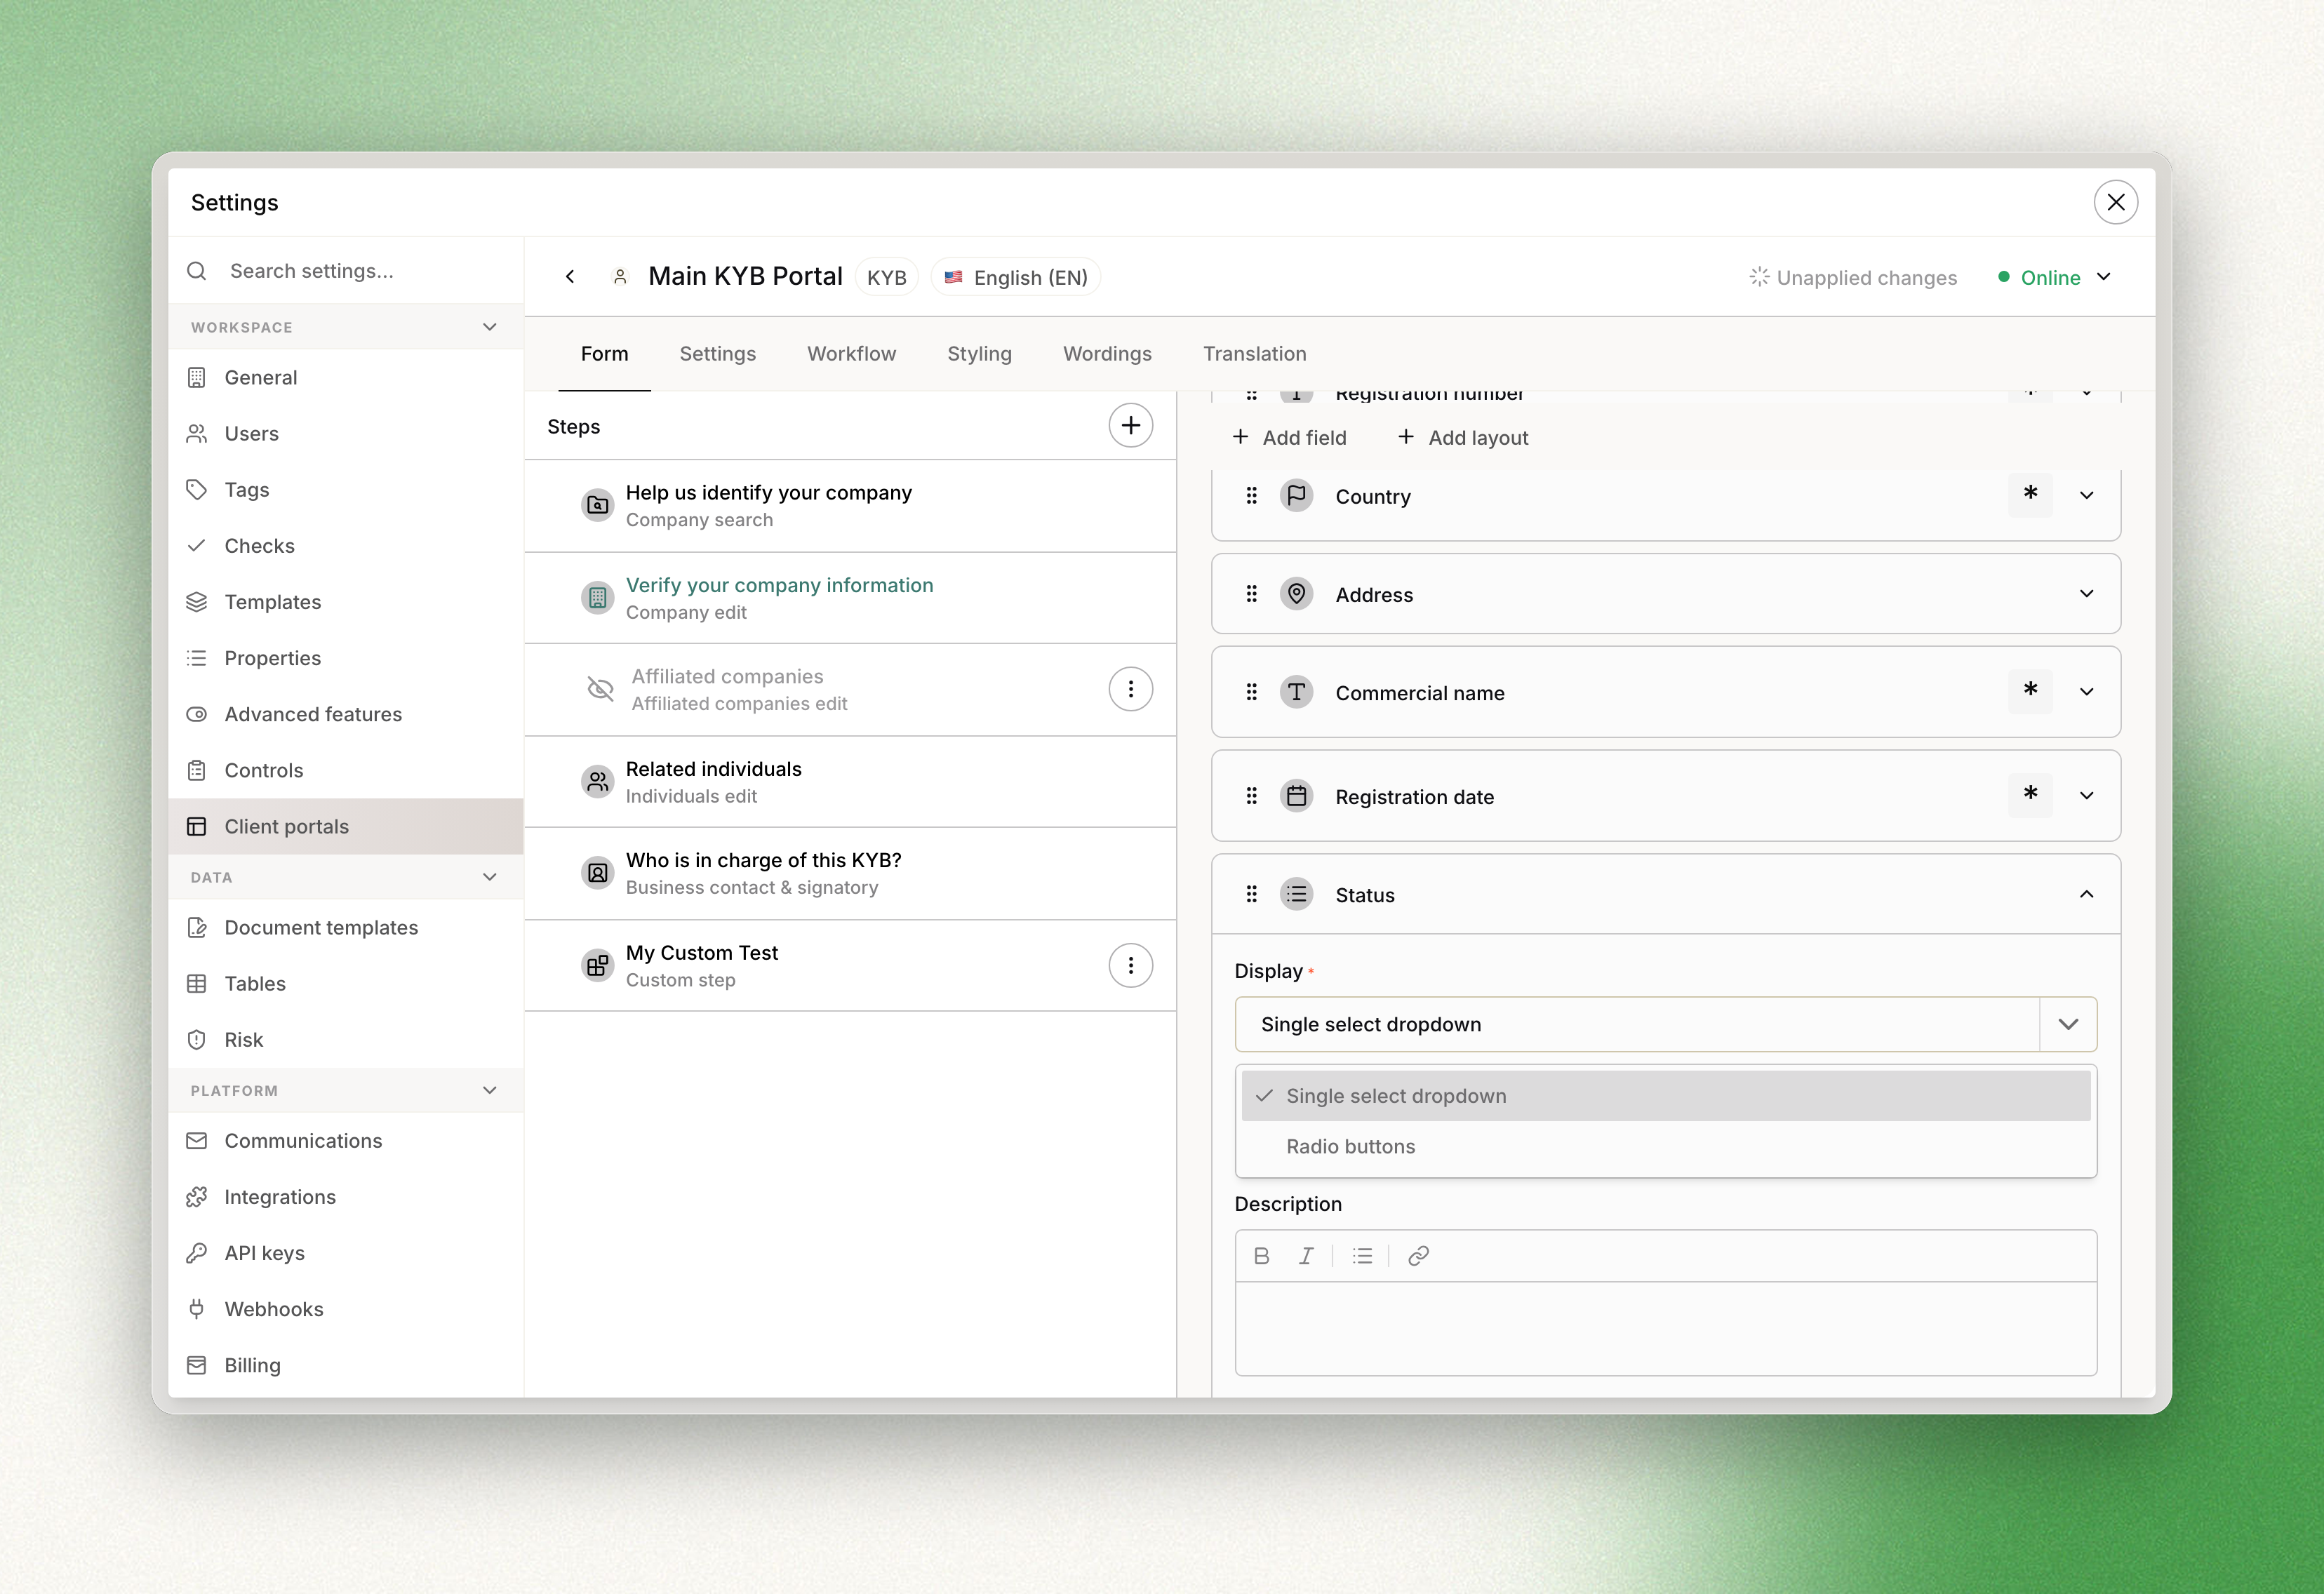
Task: Switch to the Styling tab
Action: [x=979, y=354]
